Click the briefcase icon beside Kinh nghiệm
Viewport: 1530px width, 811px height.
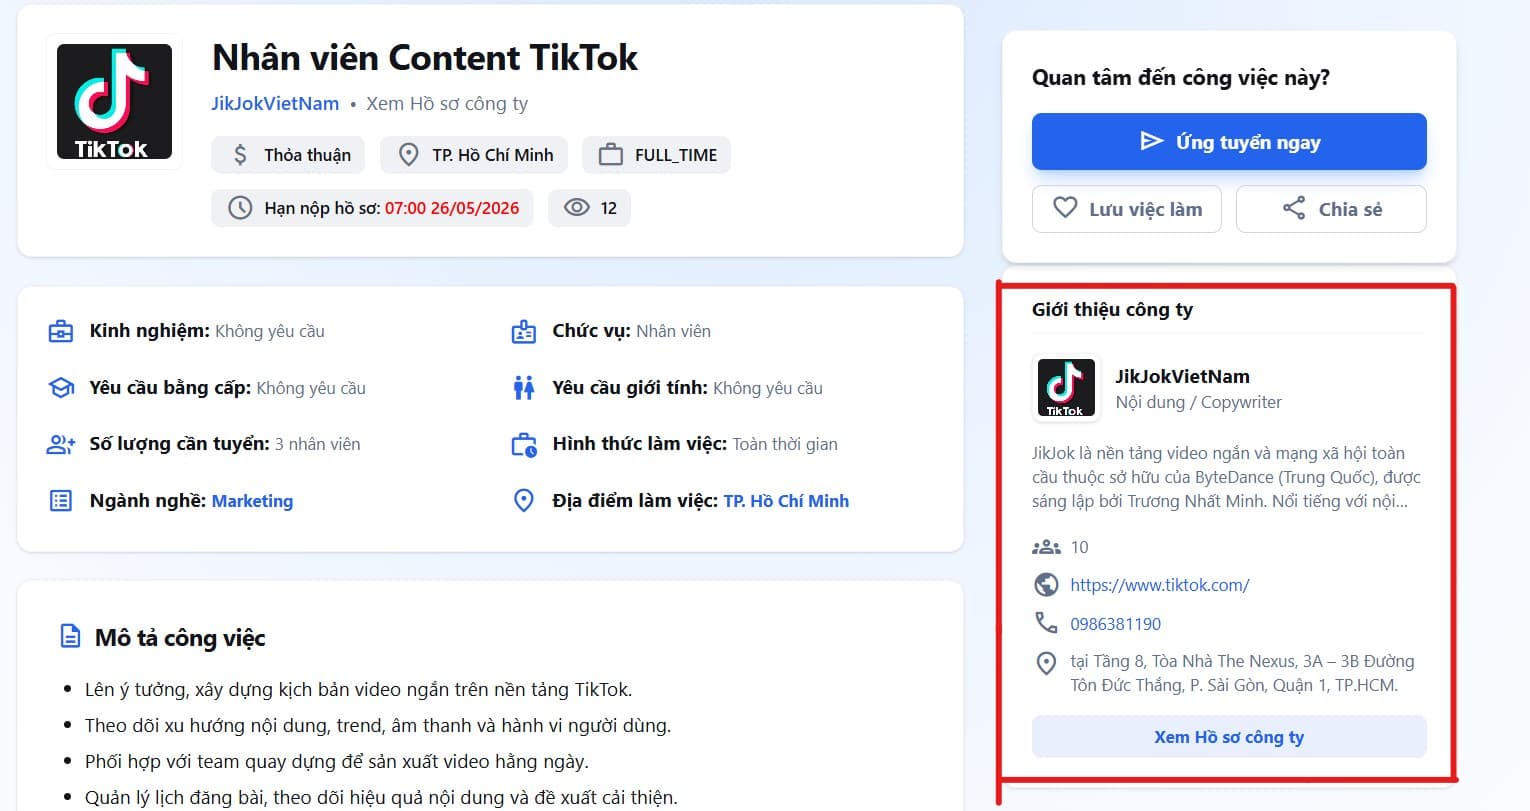click(x=61, y=331)
